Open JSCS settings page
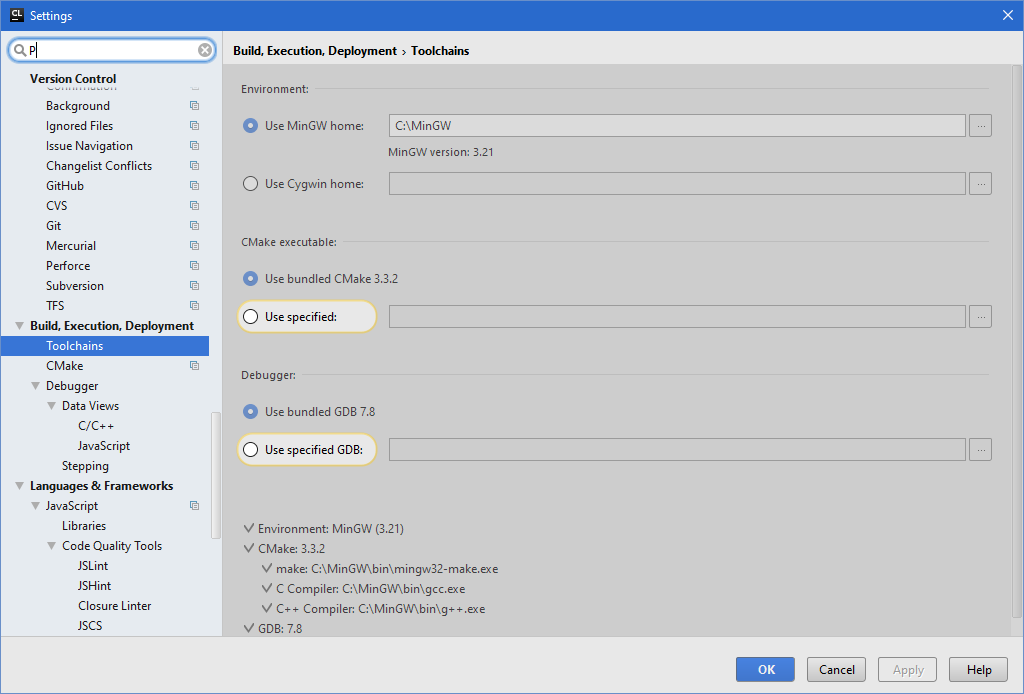Viewport: 1024px width, 694px height. 90,625
